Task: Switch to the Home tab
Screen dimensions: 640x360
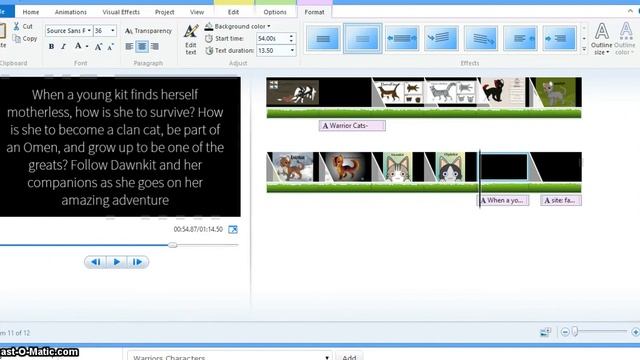Action: (x=31, y=12)
